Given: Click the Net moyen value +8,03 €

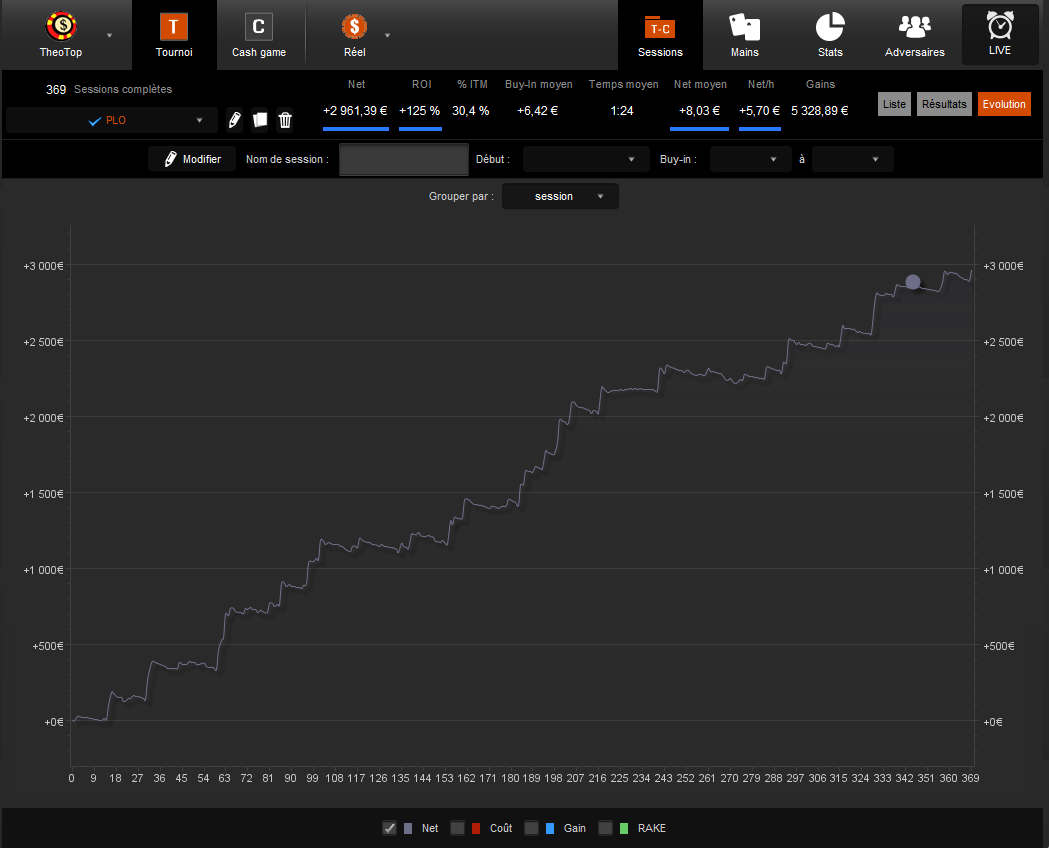Looking at the screenshot, I should [x=699, y=111].
